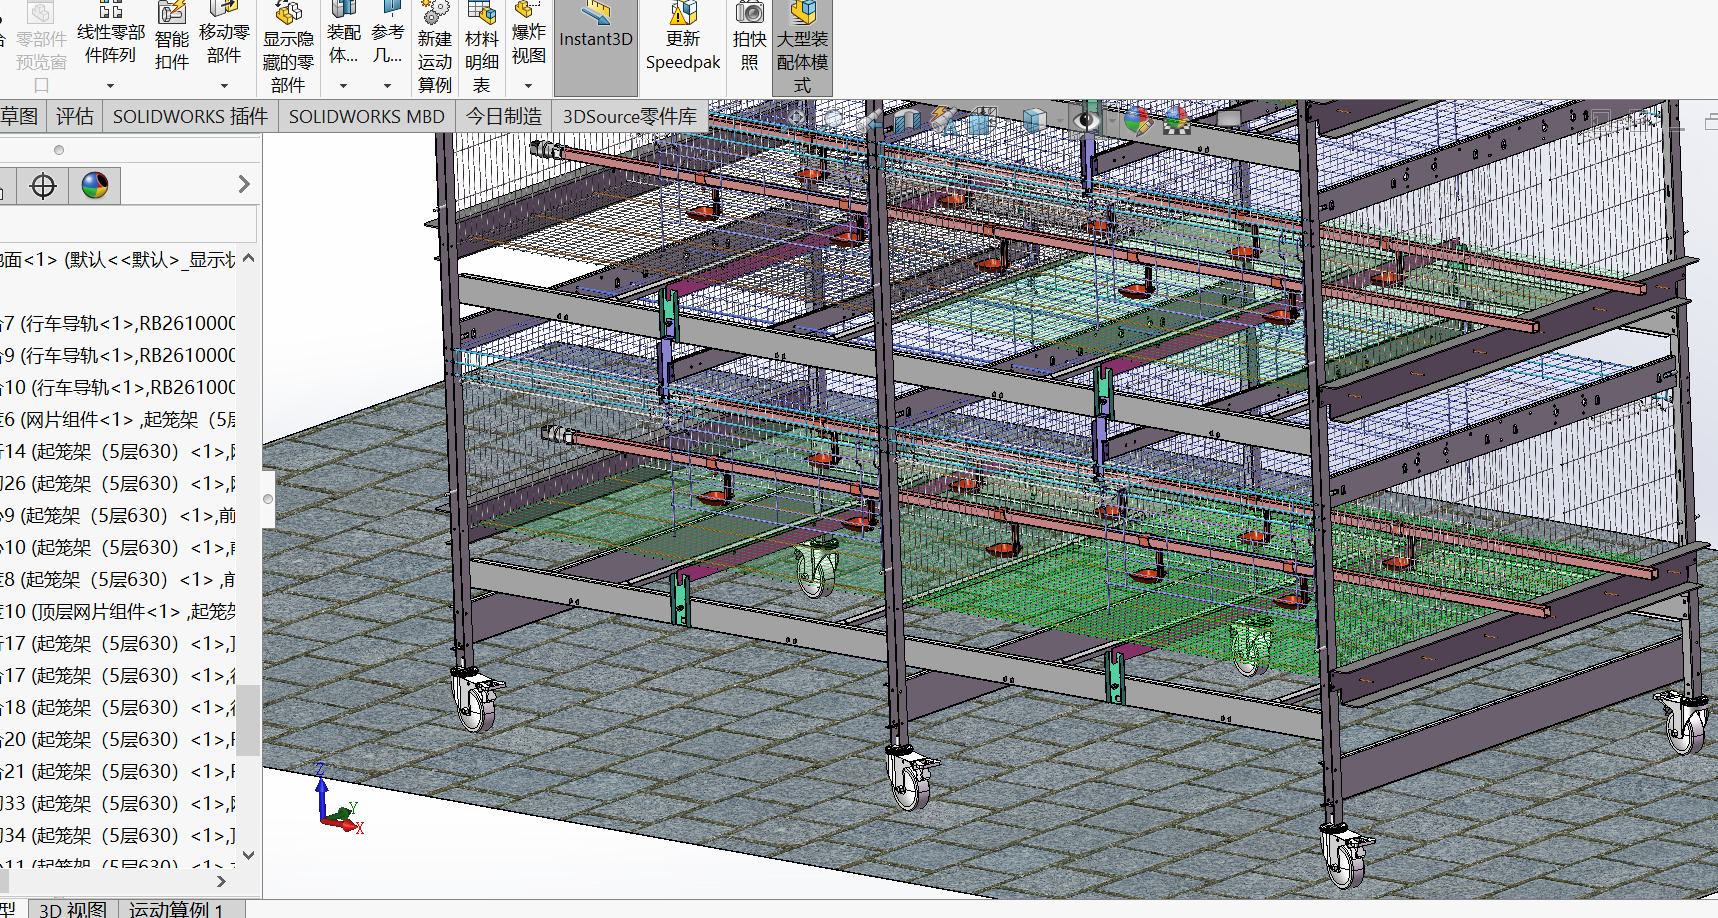The width and height of the screenshot is (1718, 918).
Task: Open Edit Appearance color ball in viewport toolbar
Action: [x=1138, y=121]
